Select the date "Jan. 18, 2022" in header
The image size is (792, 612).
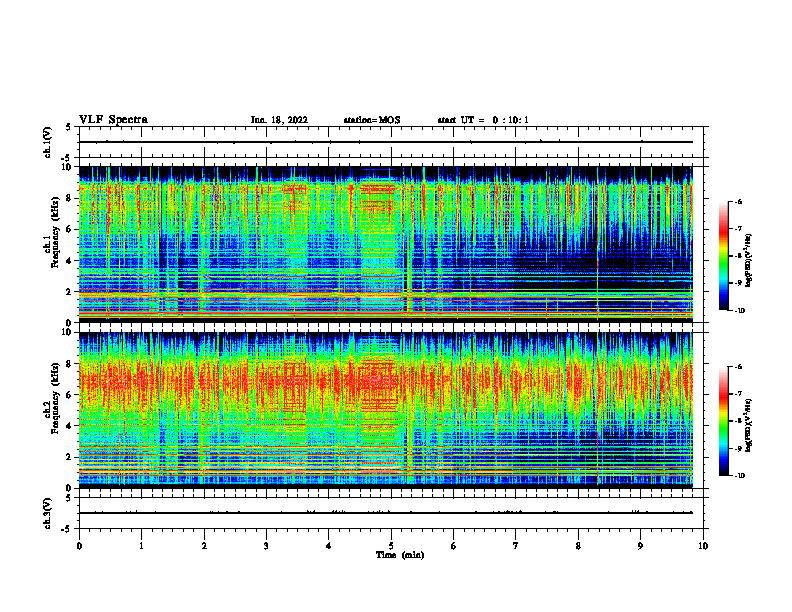click(x=279, y=120)
